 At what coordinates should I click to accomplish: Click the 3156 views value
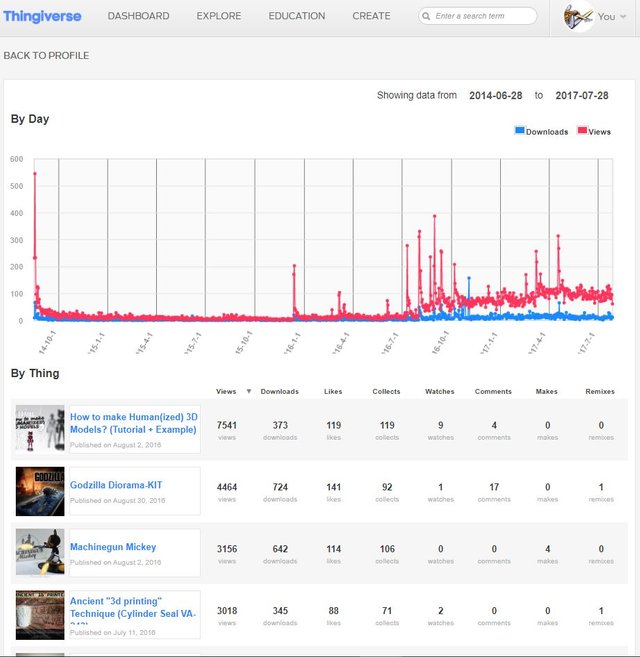pos(227,549)
